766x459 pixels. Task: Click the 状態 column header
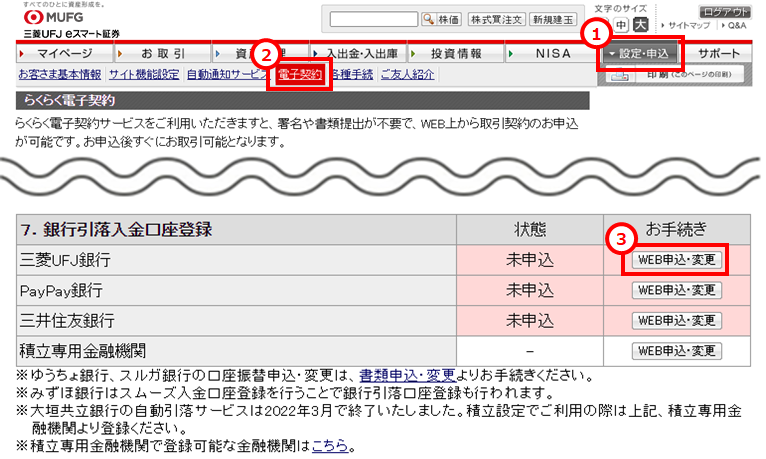[530, 229]
